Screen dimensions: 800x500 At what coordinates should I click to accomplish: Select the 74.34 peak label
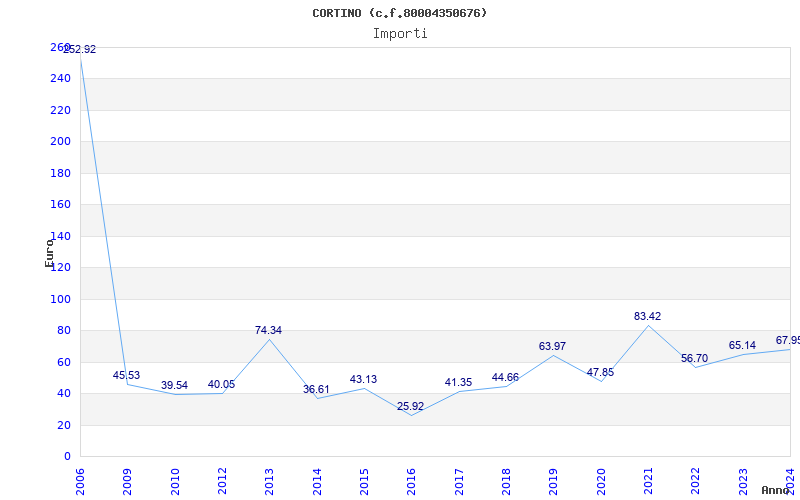[x=268, y=331]
